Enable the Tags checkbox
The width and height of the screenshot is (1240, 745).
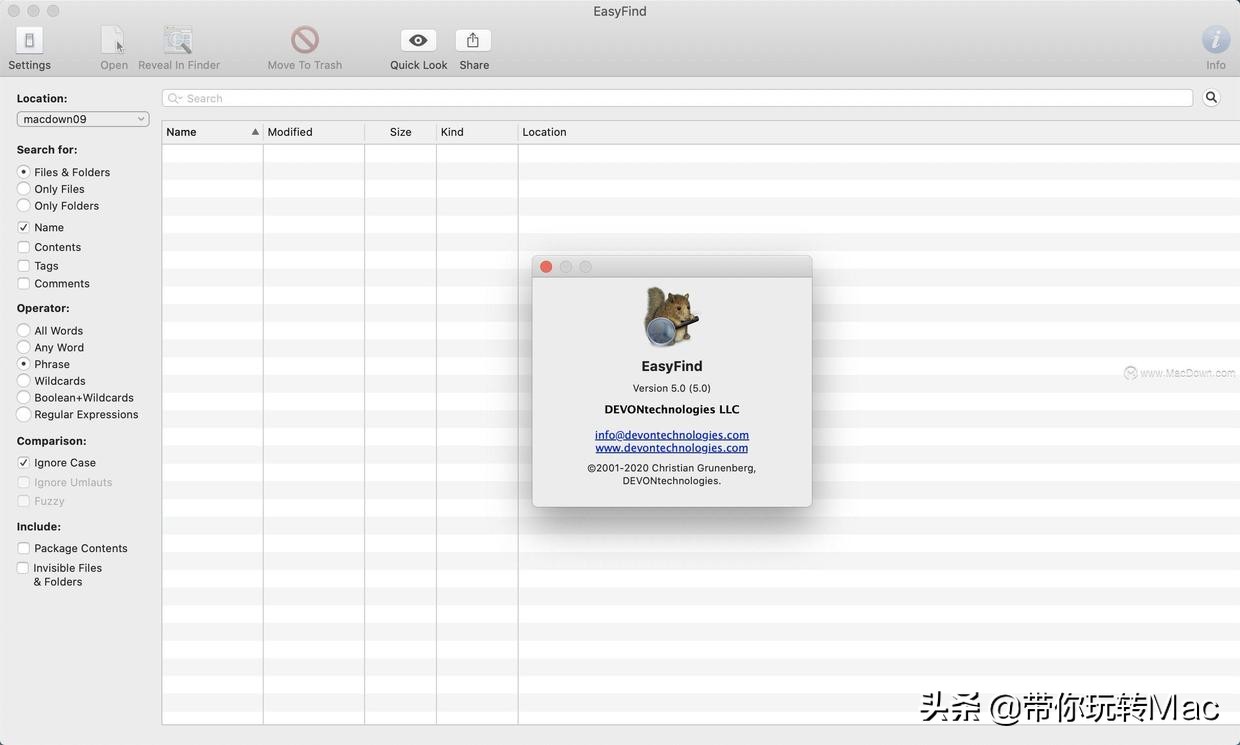point(24,266)
